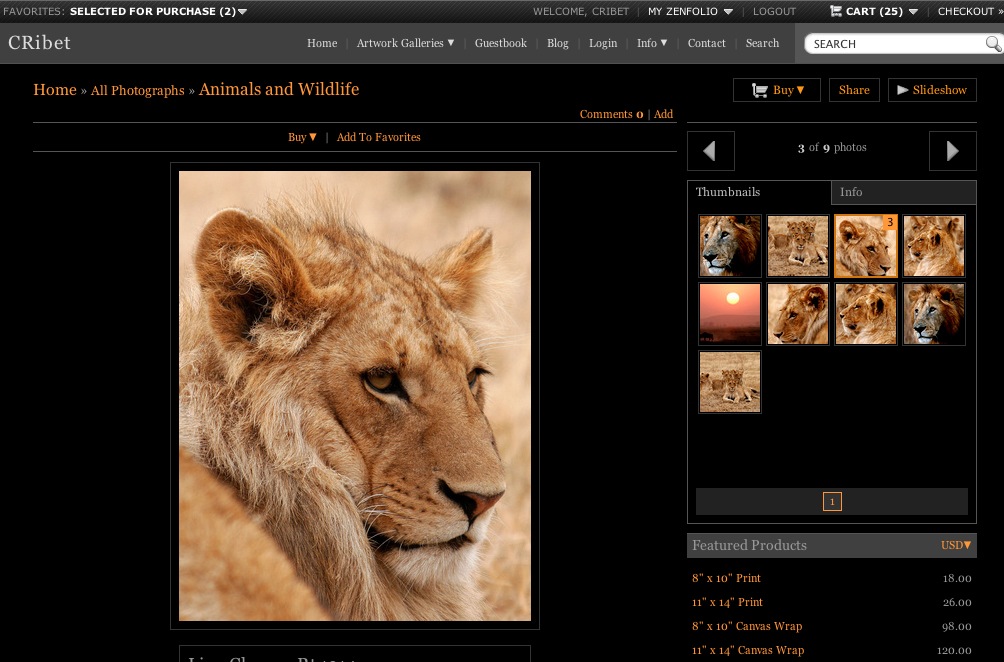
Task: Add this photo to favorites
Action: click(378, 137)
